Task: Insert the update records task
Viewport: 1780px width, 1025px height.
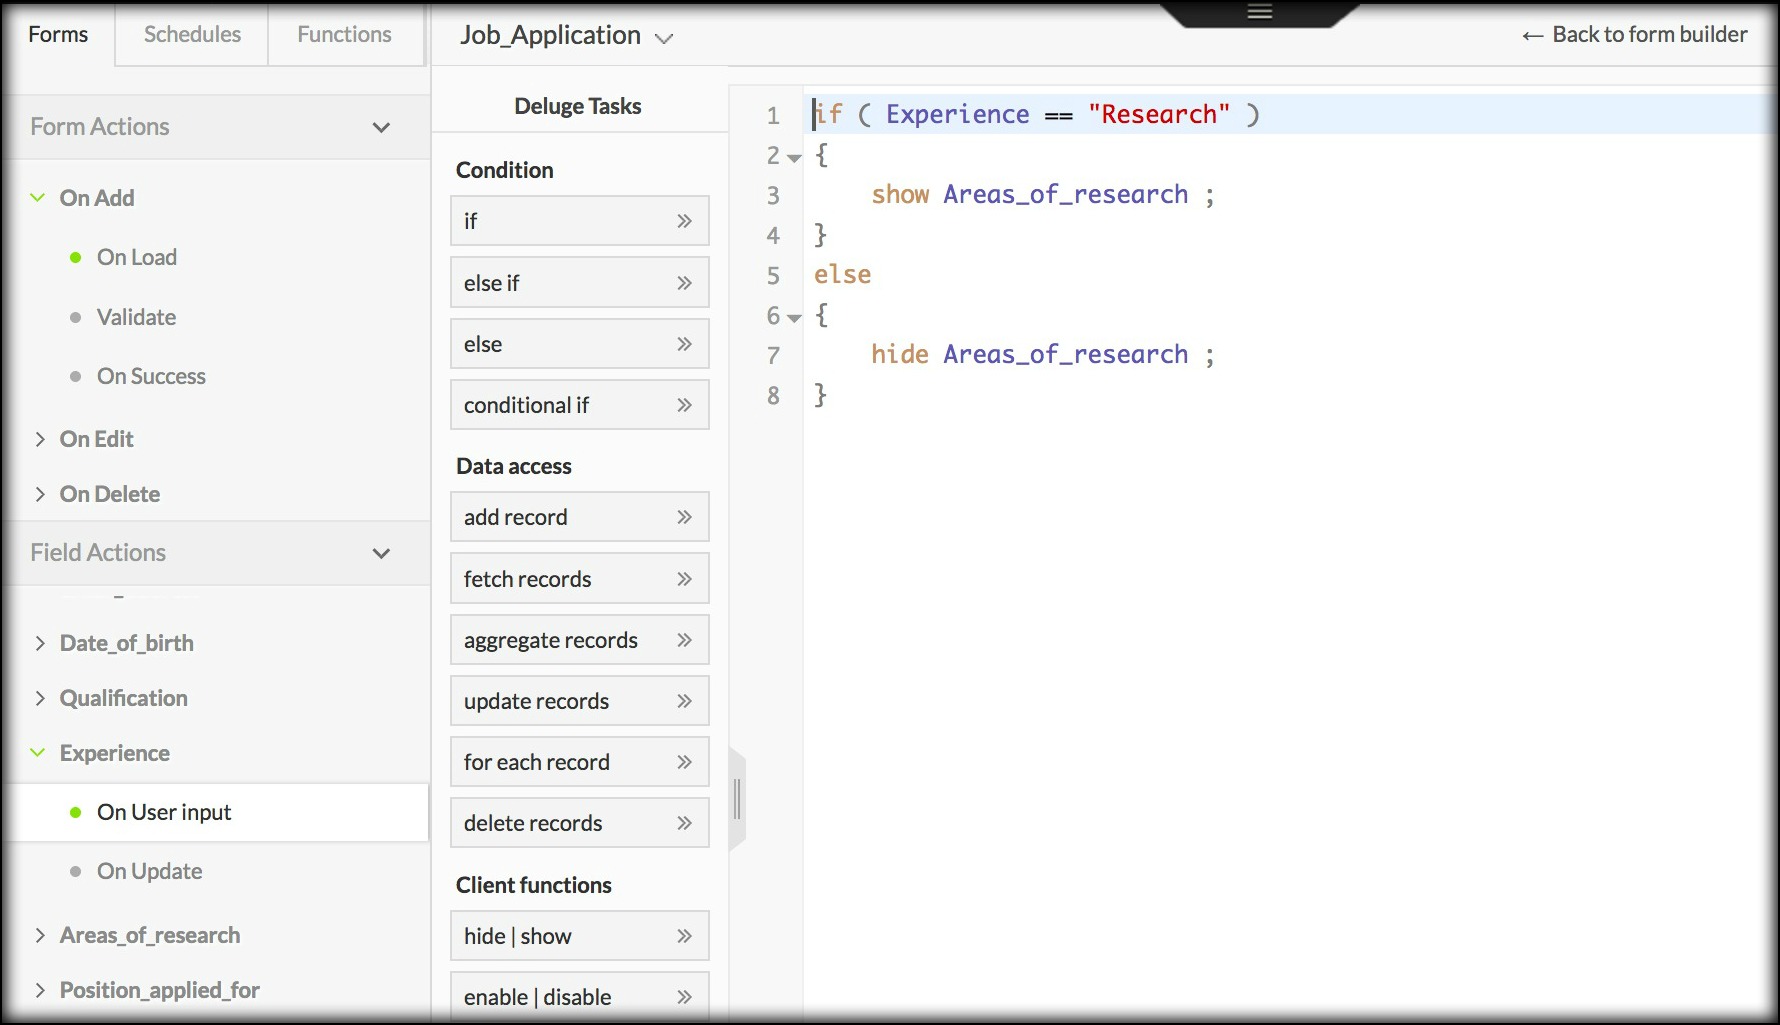Action: [579, 701]
